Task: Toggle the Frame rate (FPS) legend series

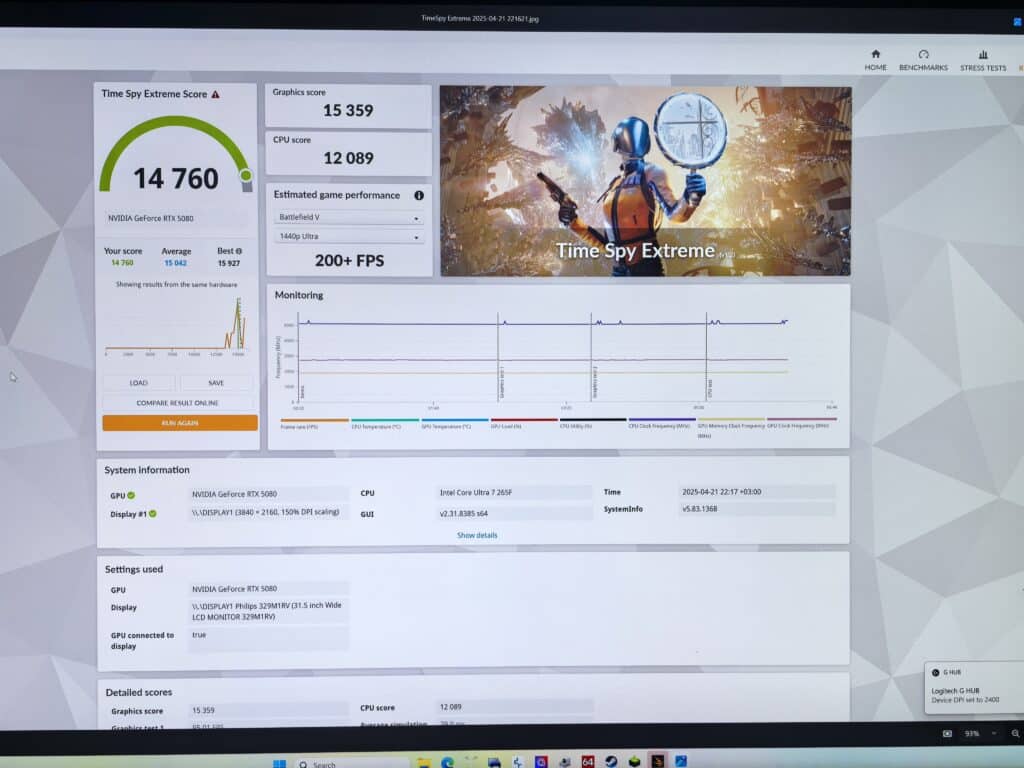Action: click(x=313, y=424)
